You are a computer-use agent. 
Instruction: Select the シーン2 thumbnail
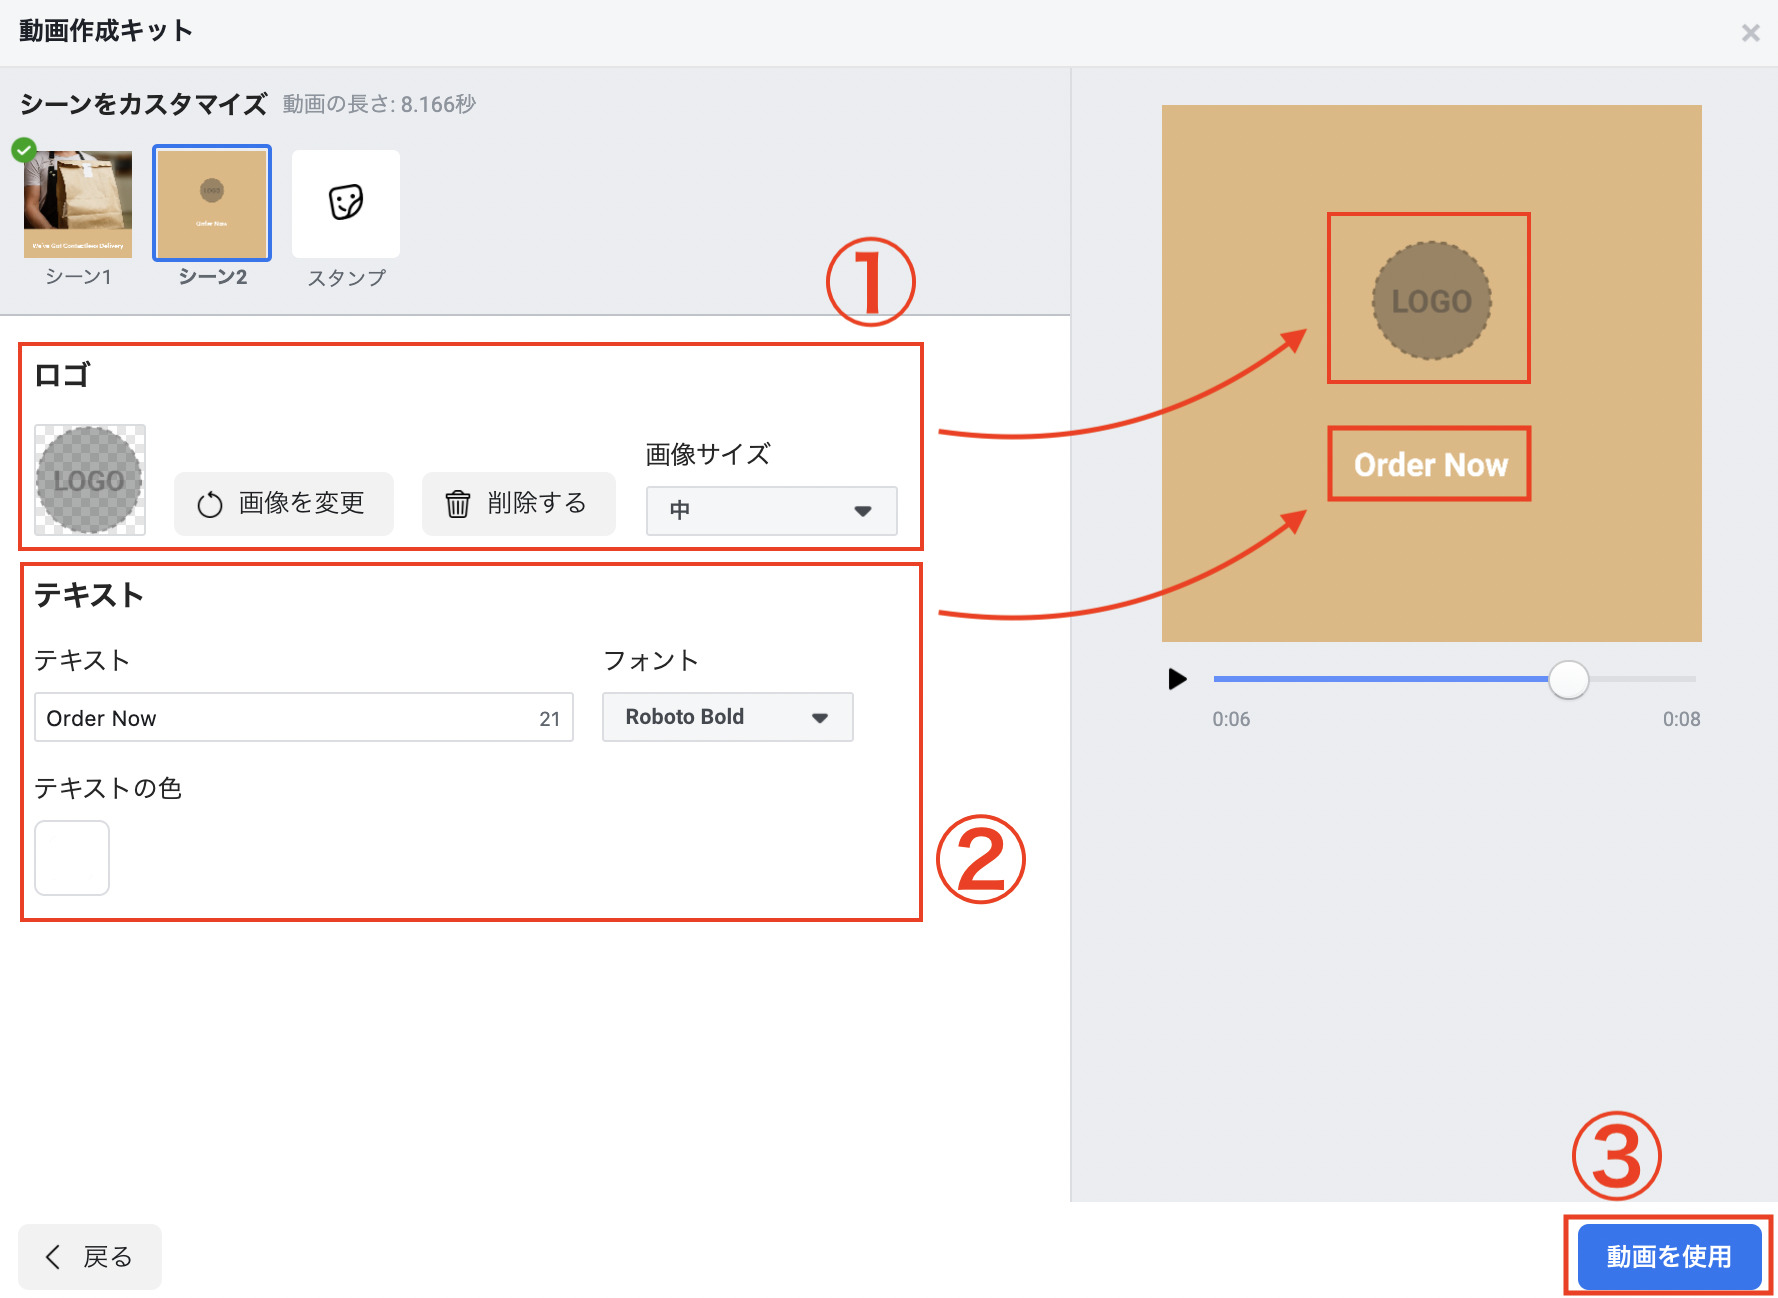(212, 203)
